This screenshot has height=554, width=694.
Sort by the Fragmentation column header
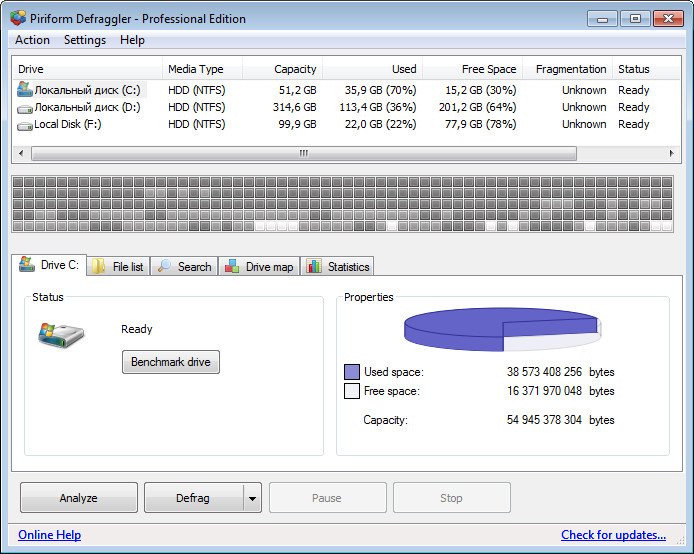click(x=567, y=69)
